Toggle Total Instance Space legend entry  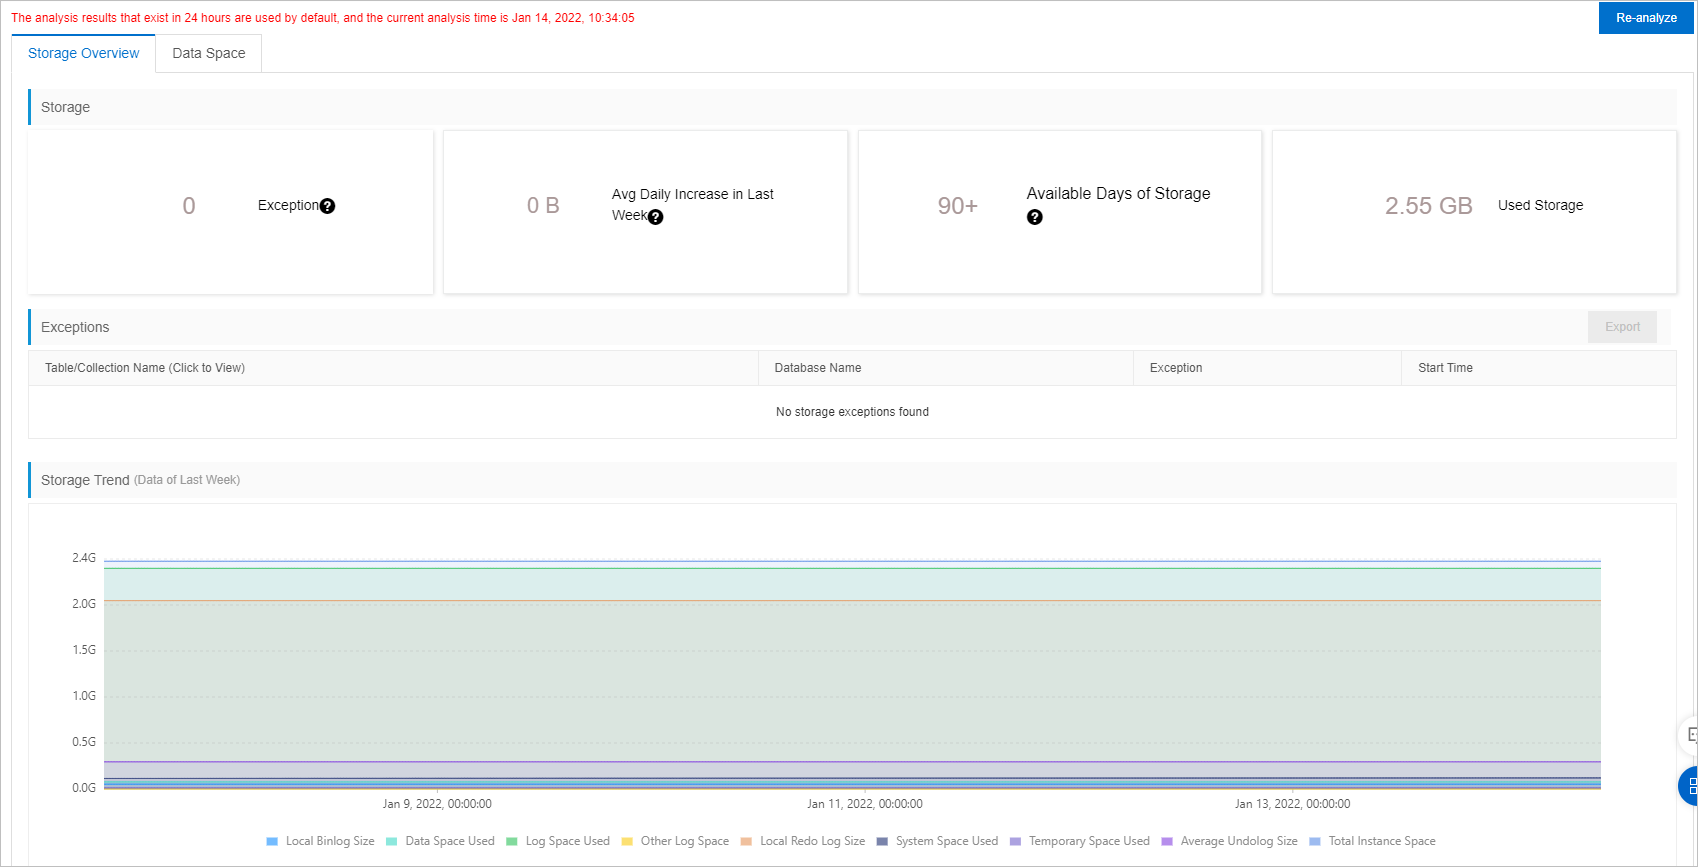[x=1372, y=841]
